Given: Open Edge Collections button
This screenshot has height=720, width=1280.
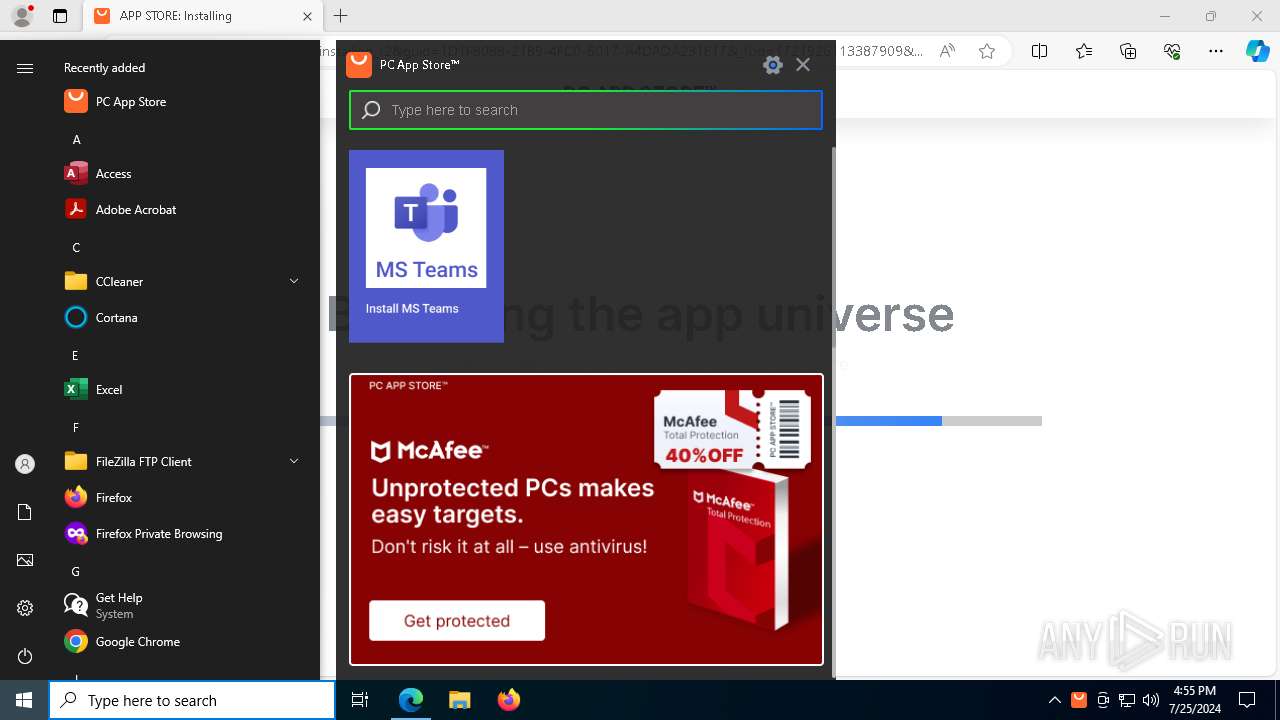Looking at the screenshot, I should tap(1128, 51).
